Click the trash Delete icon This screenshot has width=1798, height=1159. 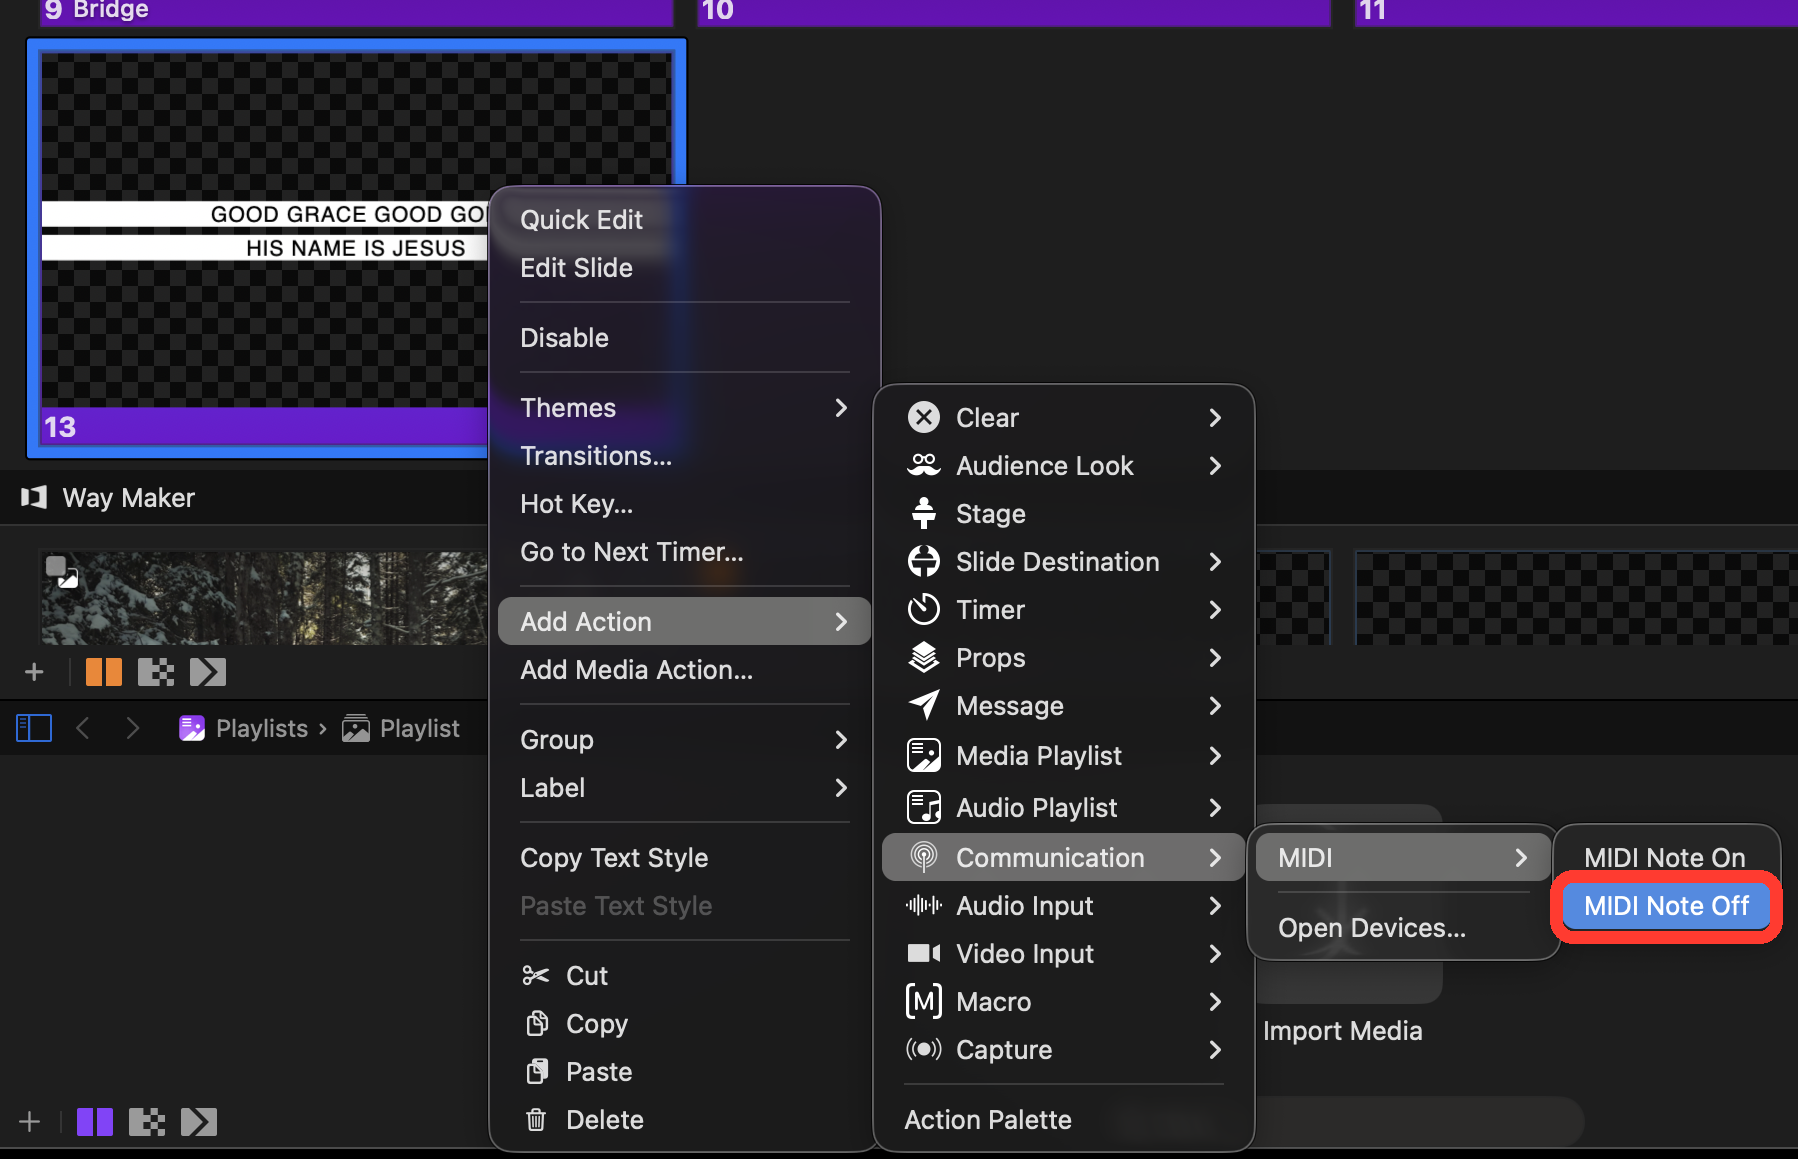click(536, 1120)
